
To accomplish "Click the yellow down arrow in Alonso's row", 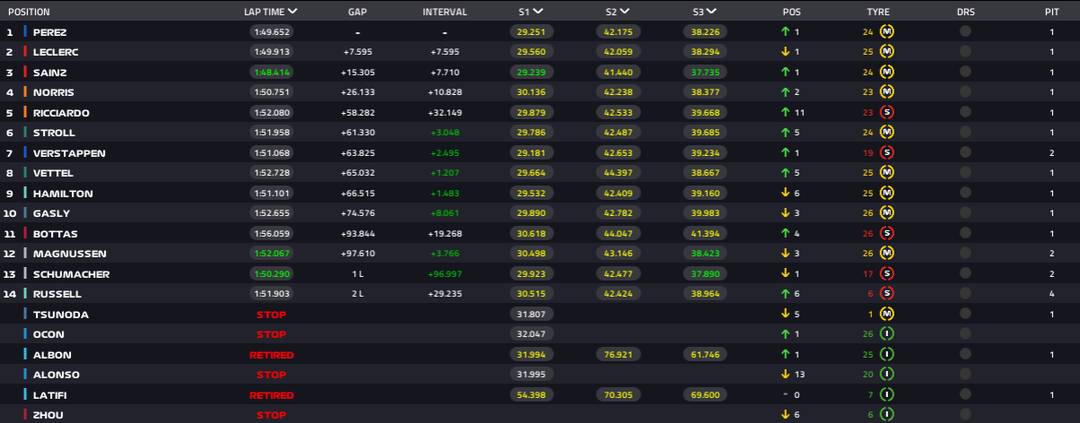I will [x=786, y=375].
